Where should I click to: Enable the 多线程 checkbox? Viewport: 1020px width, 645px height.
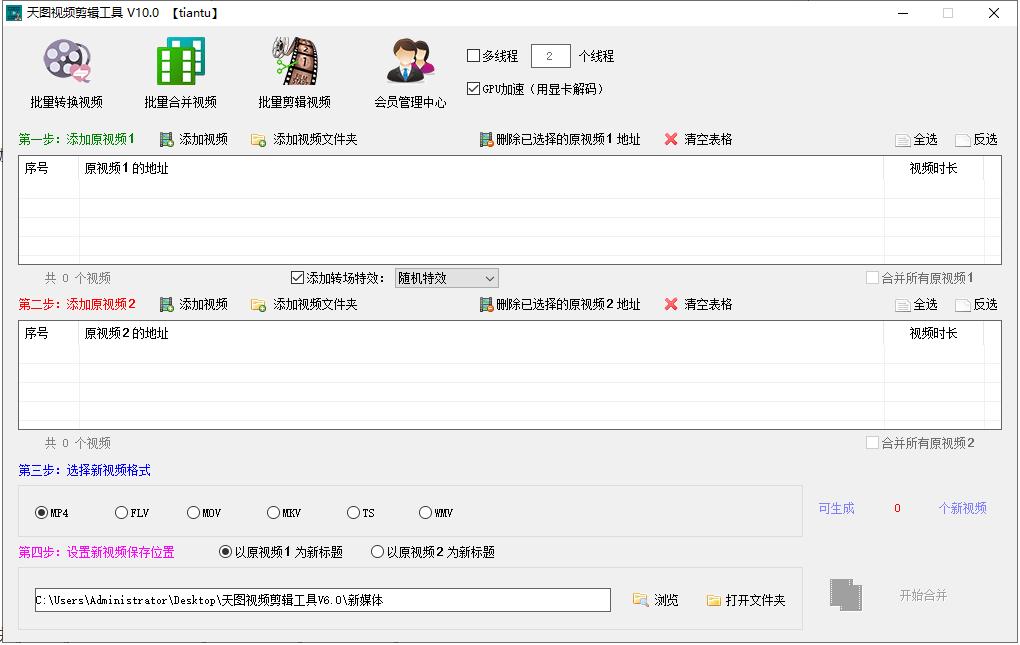tap(475, 56)
